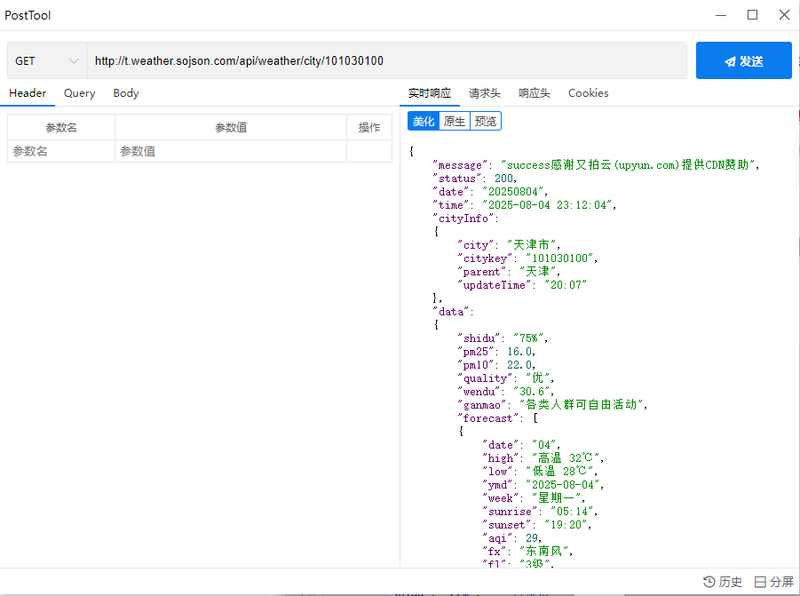This screenshot has height=596, width=800.
Task: Click the 分屏 split screen button
Action: click(x=774, y=582)
